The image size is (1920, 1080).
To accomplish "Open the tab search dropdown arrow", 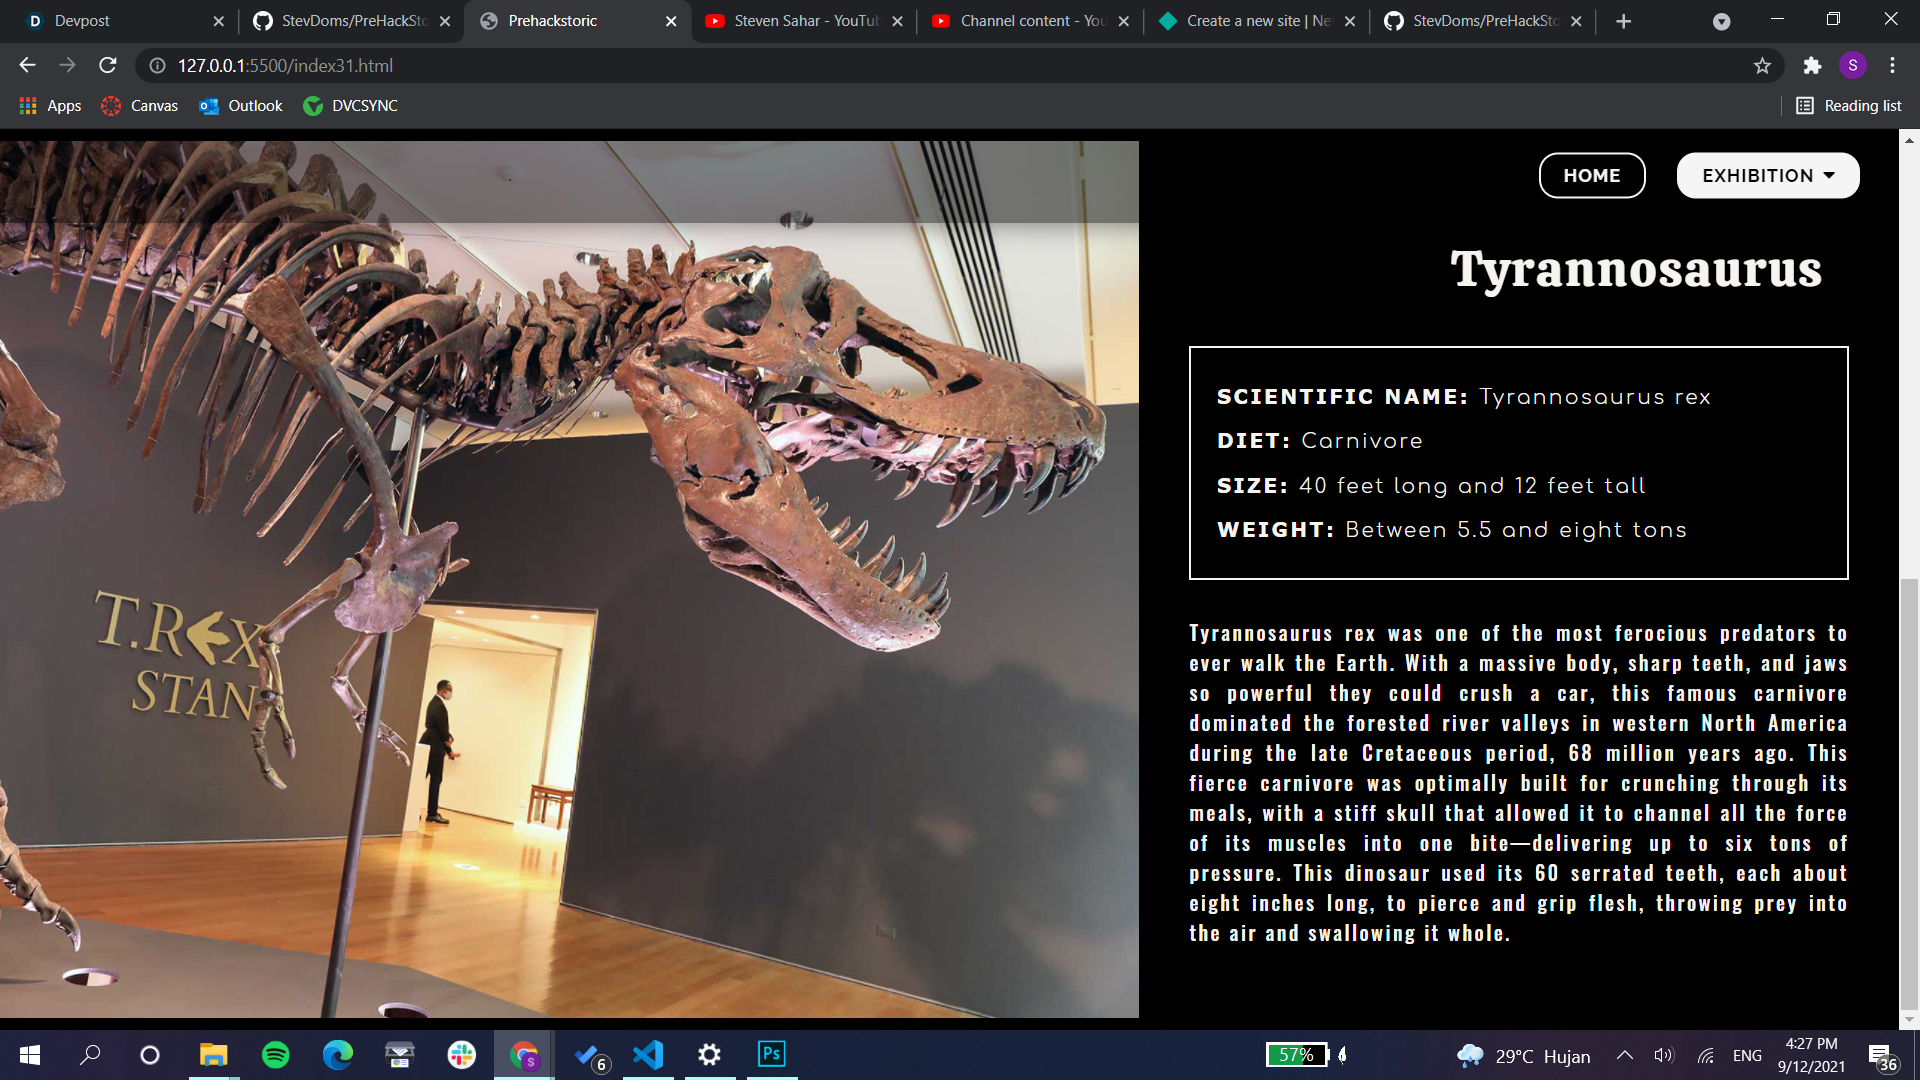I will [x=1721, y=21].
